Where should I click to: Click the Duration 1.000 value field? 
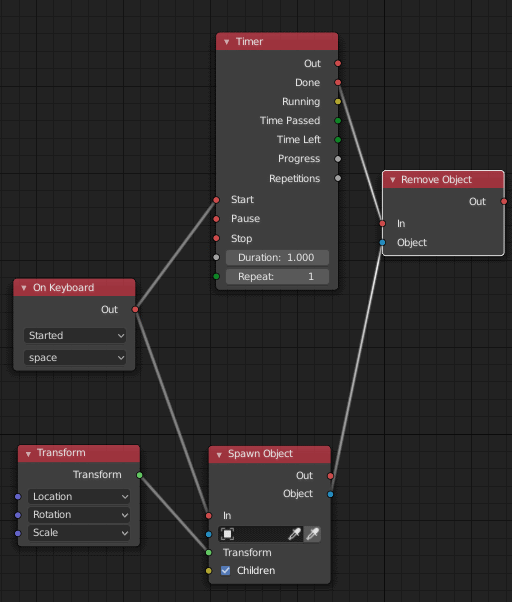coord(277,258)
